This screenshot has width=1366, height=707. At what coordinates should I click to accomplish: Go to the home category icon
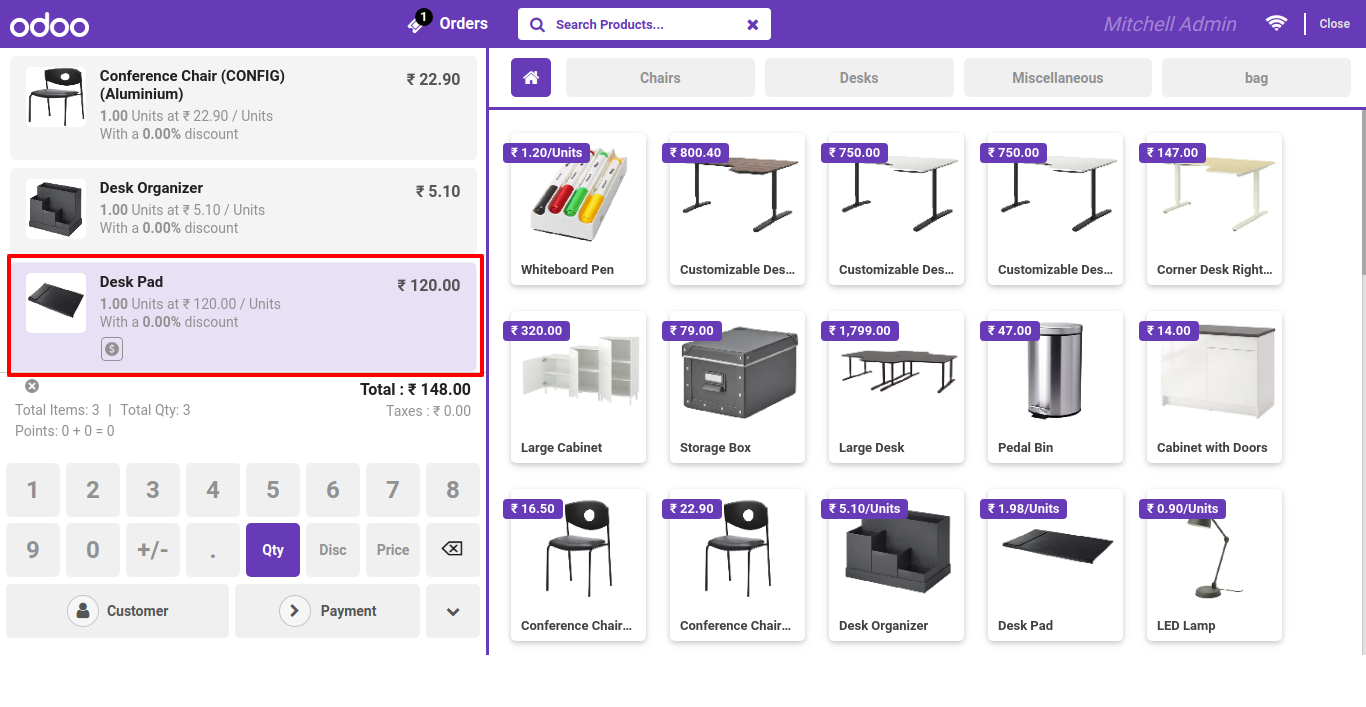click(531, 77)
